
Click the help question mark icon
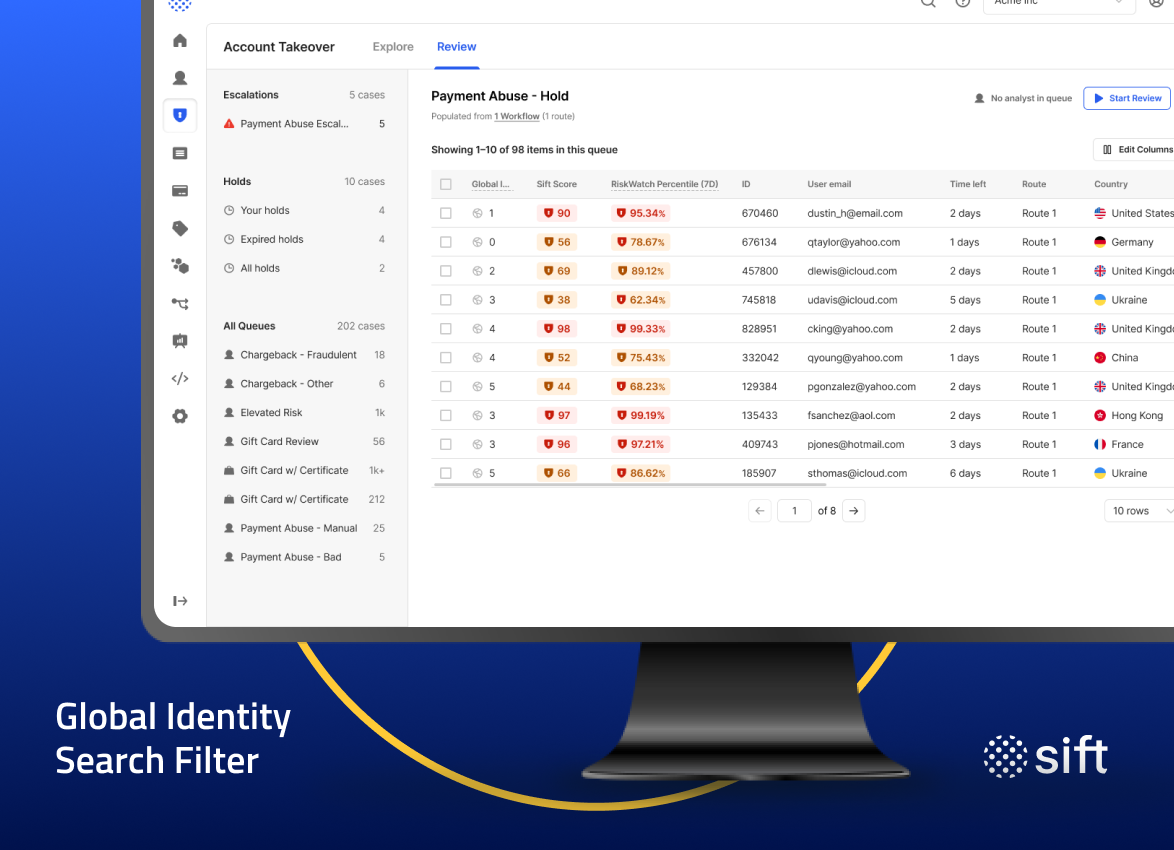click(x=963, y=2)
